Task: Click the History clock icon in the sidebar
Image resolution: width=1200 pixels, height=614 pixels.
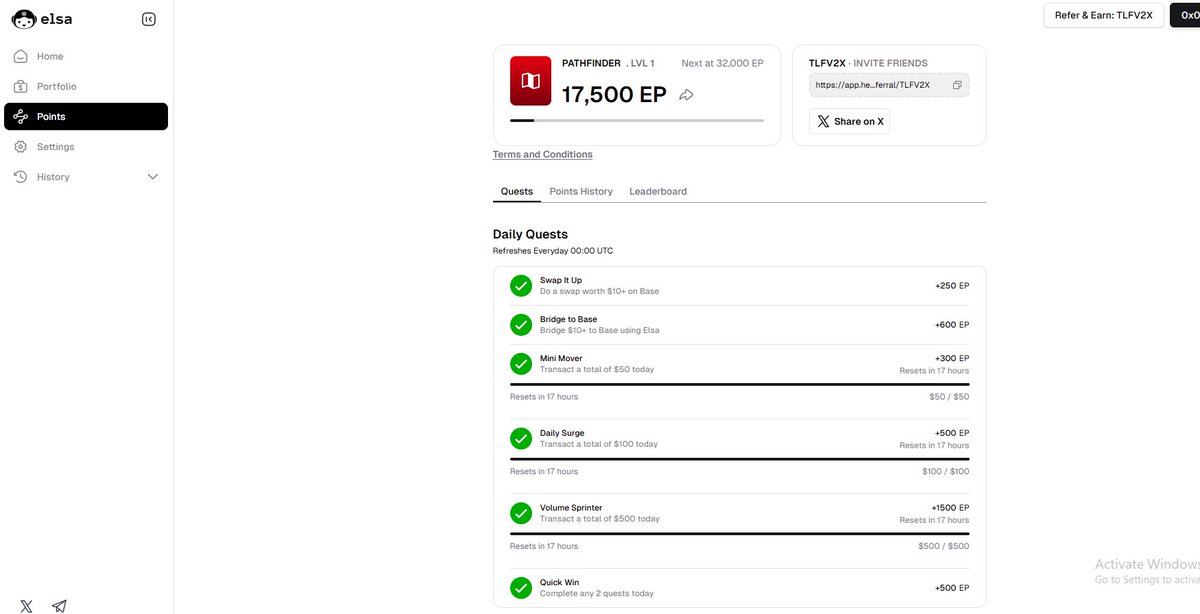Action: (x=21, y=176)
